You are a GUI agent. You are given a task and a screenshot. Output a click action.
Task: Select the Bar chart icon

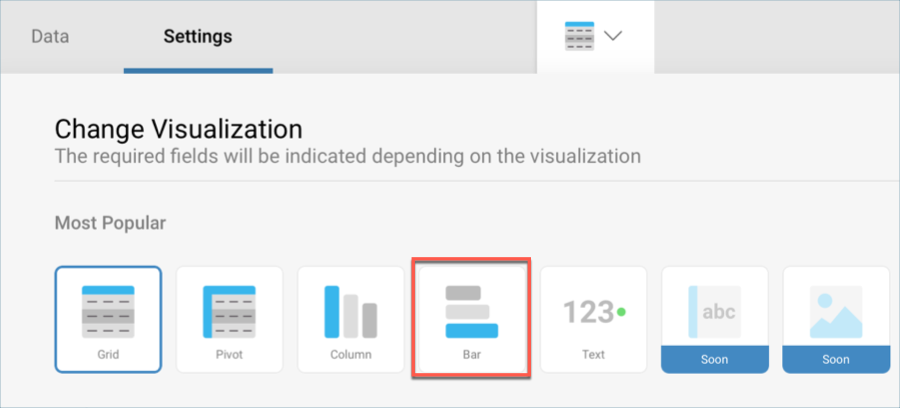click(x=471, y=311)
